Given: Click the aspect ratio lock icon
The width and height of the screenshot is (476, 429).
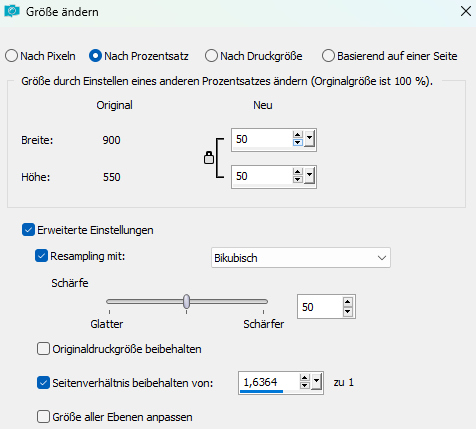Looking at the screenshot, I should [x=209, y=158].
